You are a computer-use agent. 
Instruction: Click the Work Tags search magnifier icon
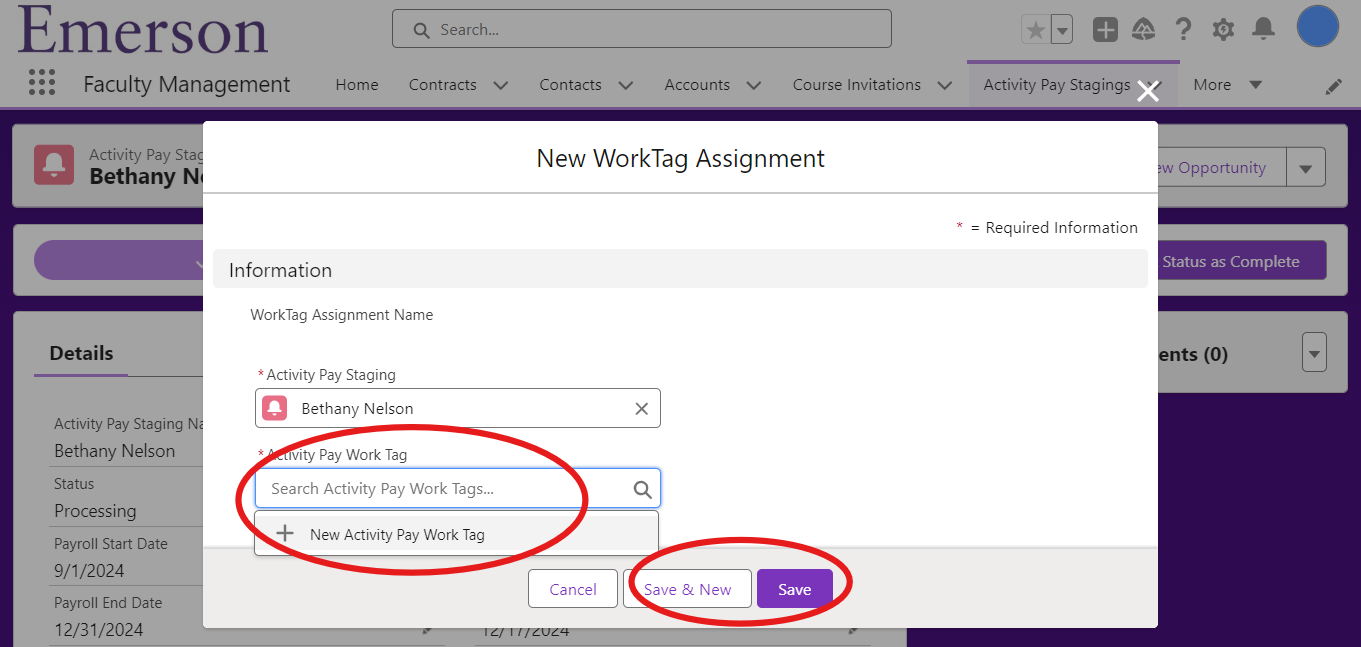click(642, 489)
